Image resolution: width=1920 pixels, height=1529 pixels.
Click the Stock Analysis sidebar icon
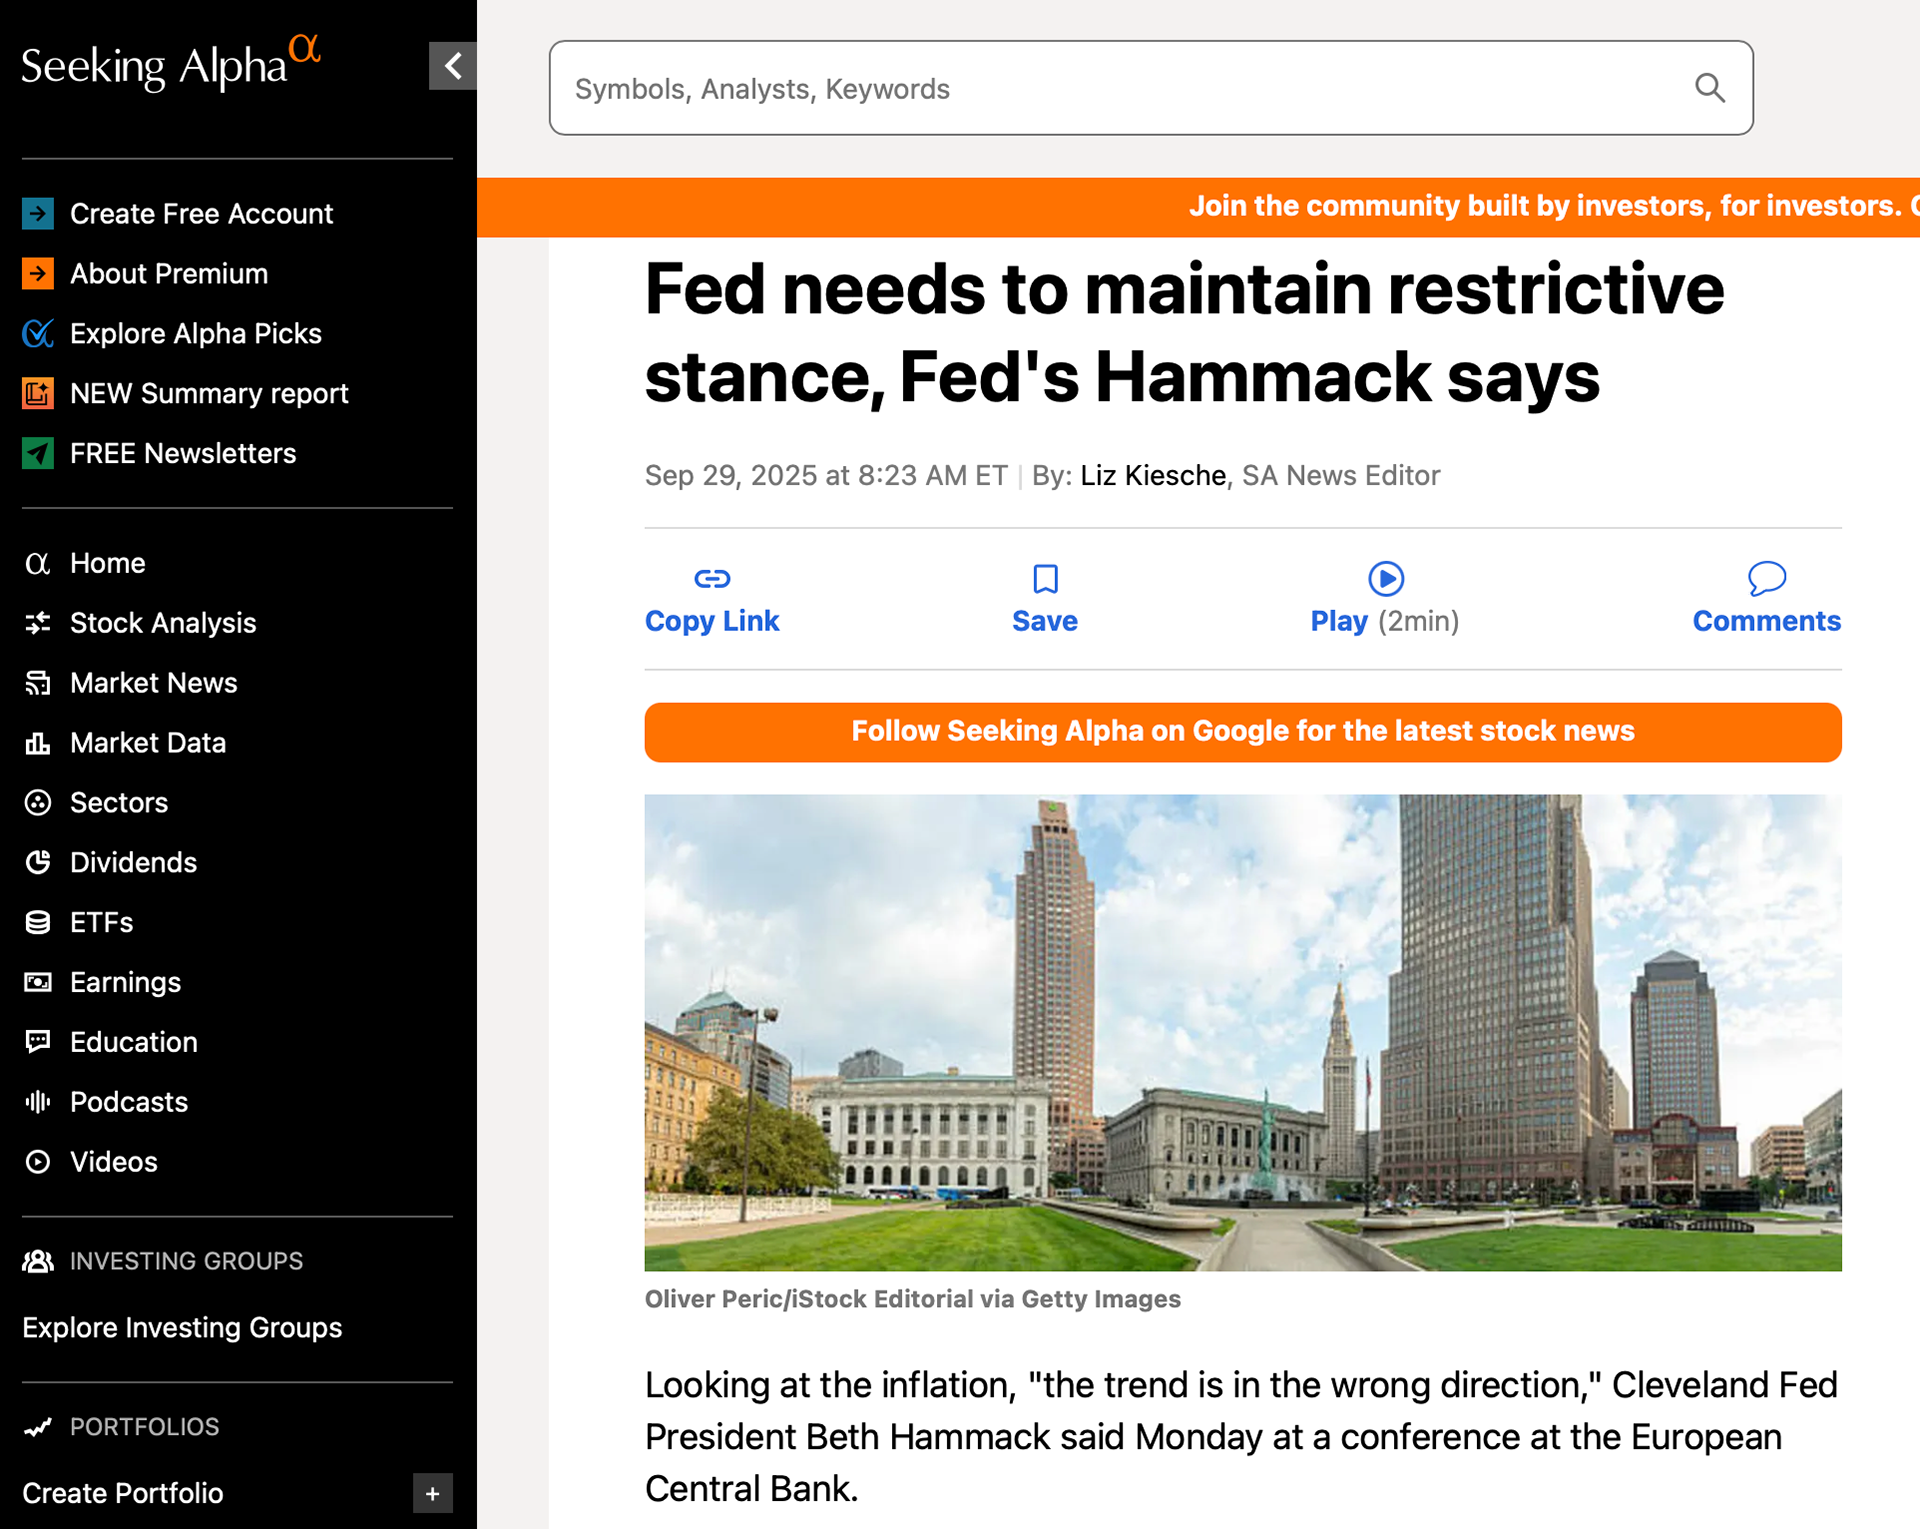38,623
